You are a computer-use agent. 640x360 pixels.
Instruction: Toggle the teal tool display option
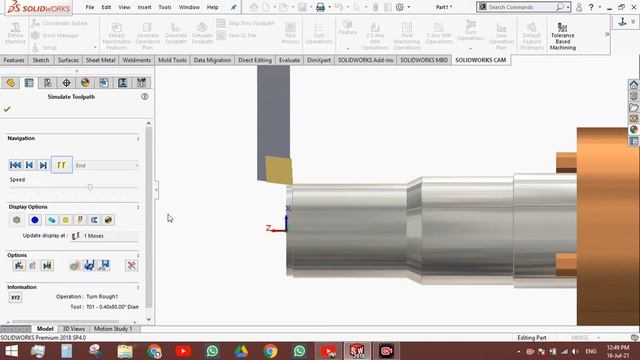click(x=51, y=220)
